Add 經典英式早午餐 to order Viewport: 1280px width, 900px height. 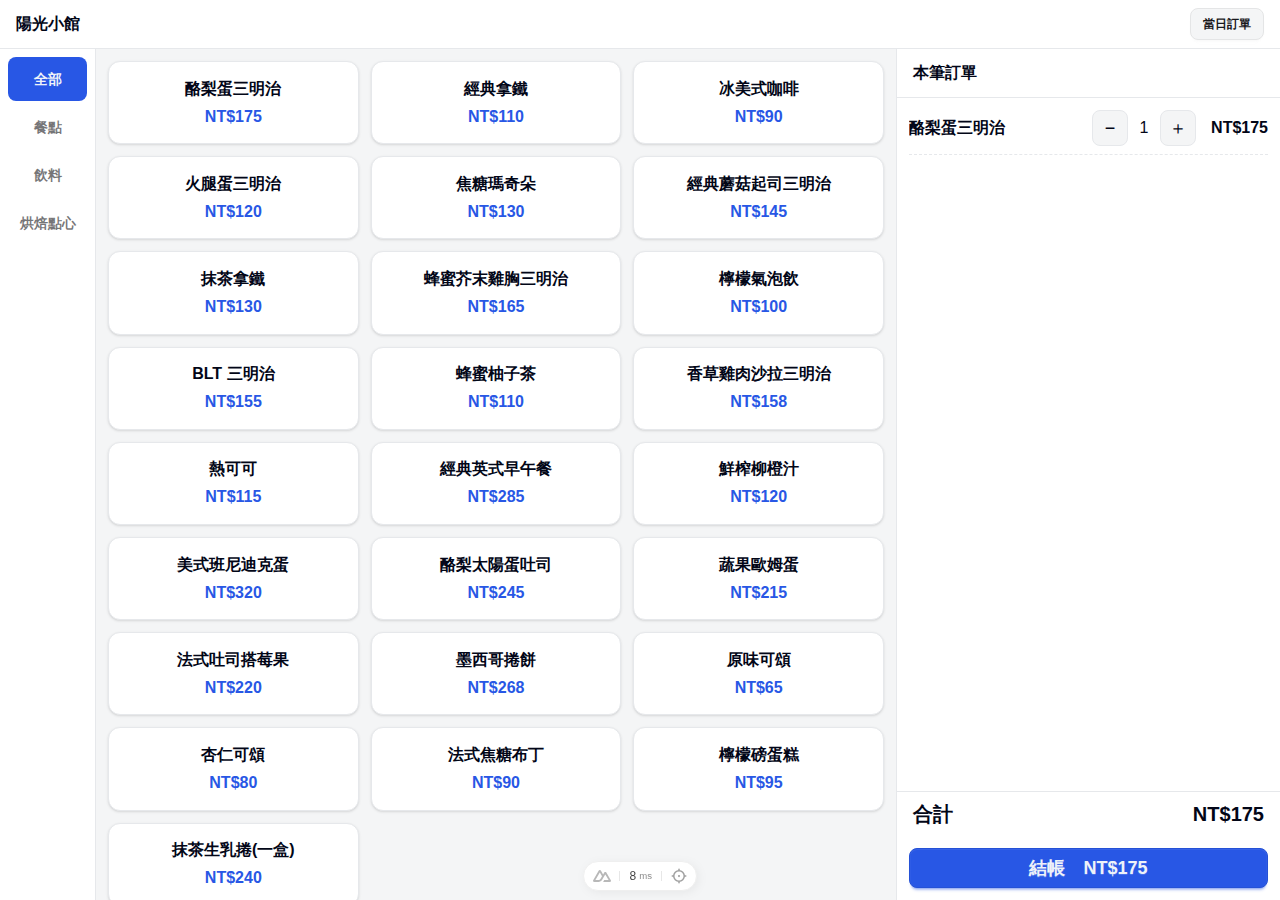(x=496, y=483)
